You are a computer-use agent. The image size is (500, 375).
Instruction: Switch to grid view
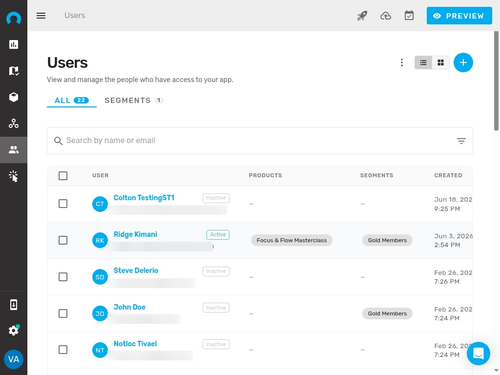[441, 63]
